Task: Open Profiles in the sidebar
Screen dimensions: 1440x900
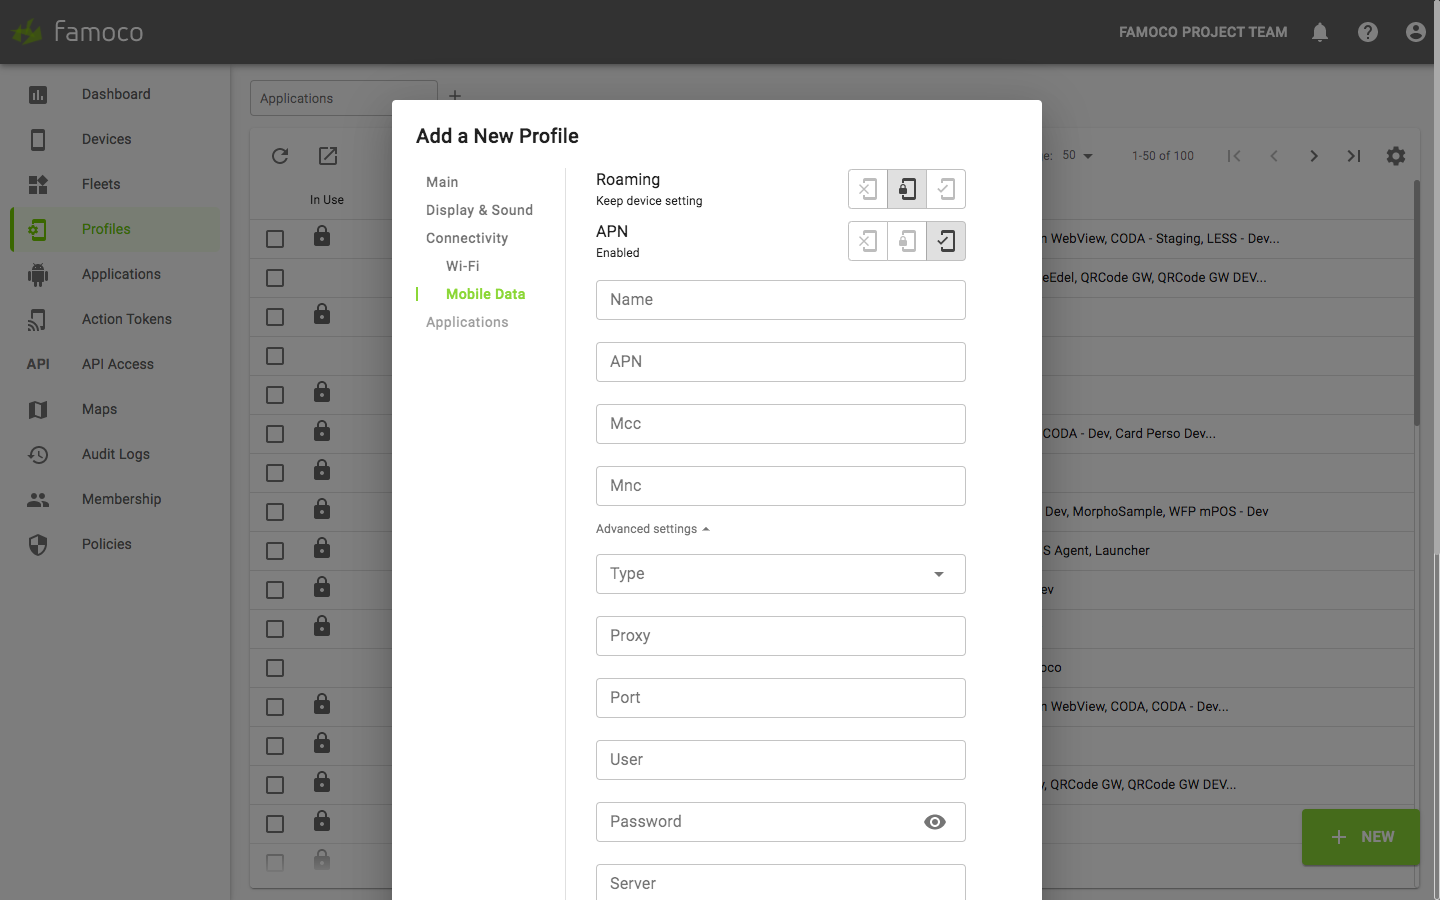Action: 115,229
